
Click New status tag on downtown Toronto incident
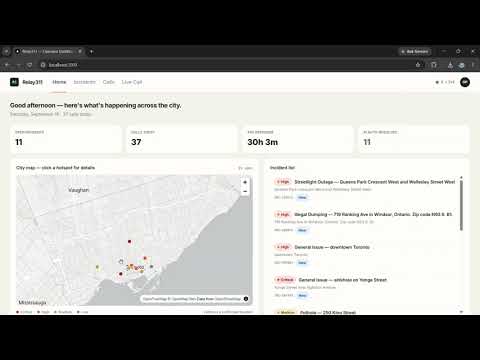tap(302, 263)
